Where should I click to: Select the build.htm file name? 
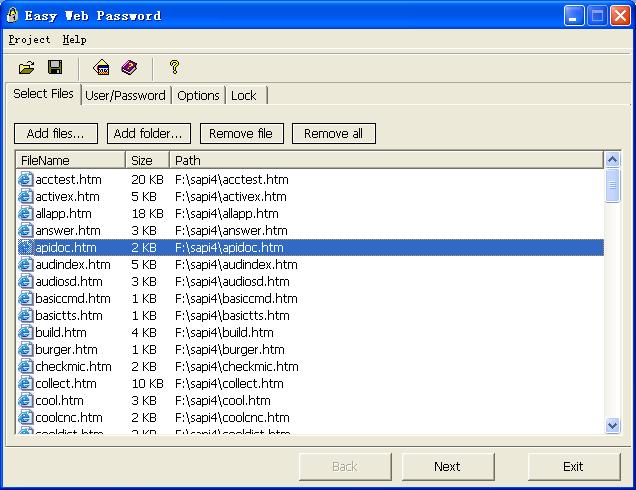click(x=61, y=333)
